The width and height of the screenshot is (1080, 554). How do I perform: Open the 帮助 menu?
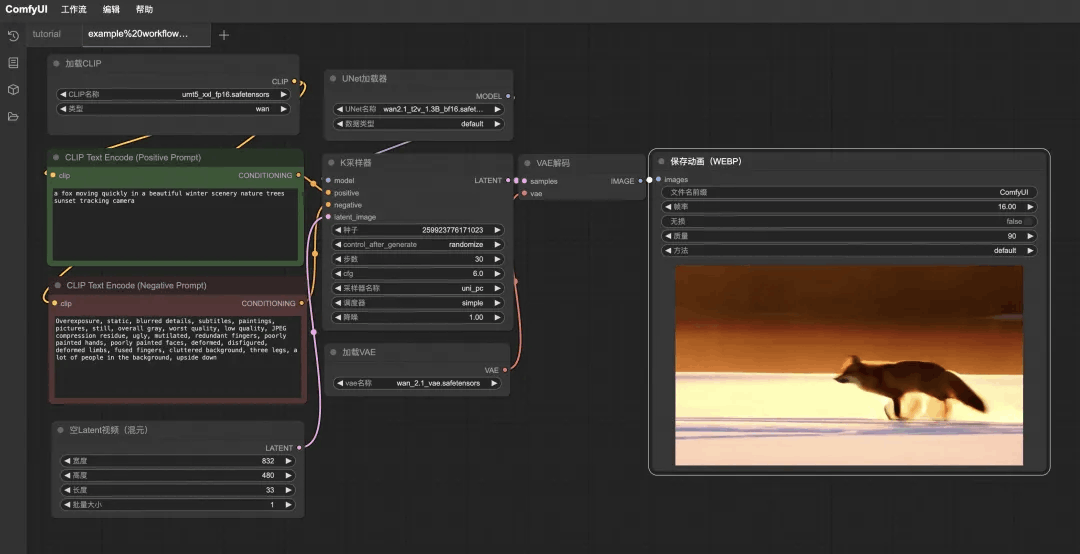coord(144,10)
